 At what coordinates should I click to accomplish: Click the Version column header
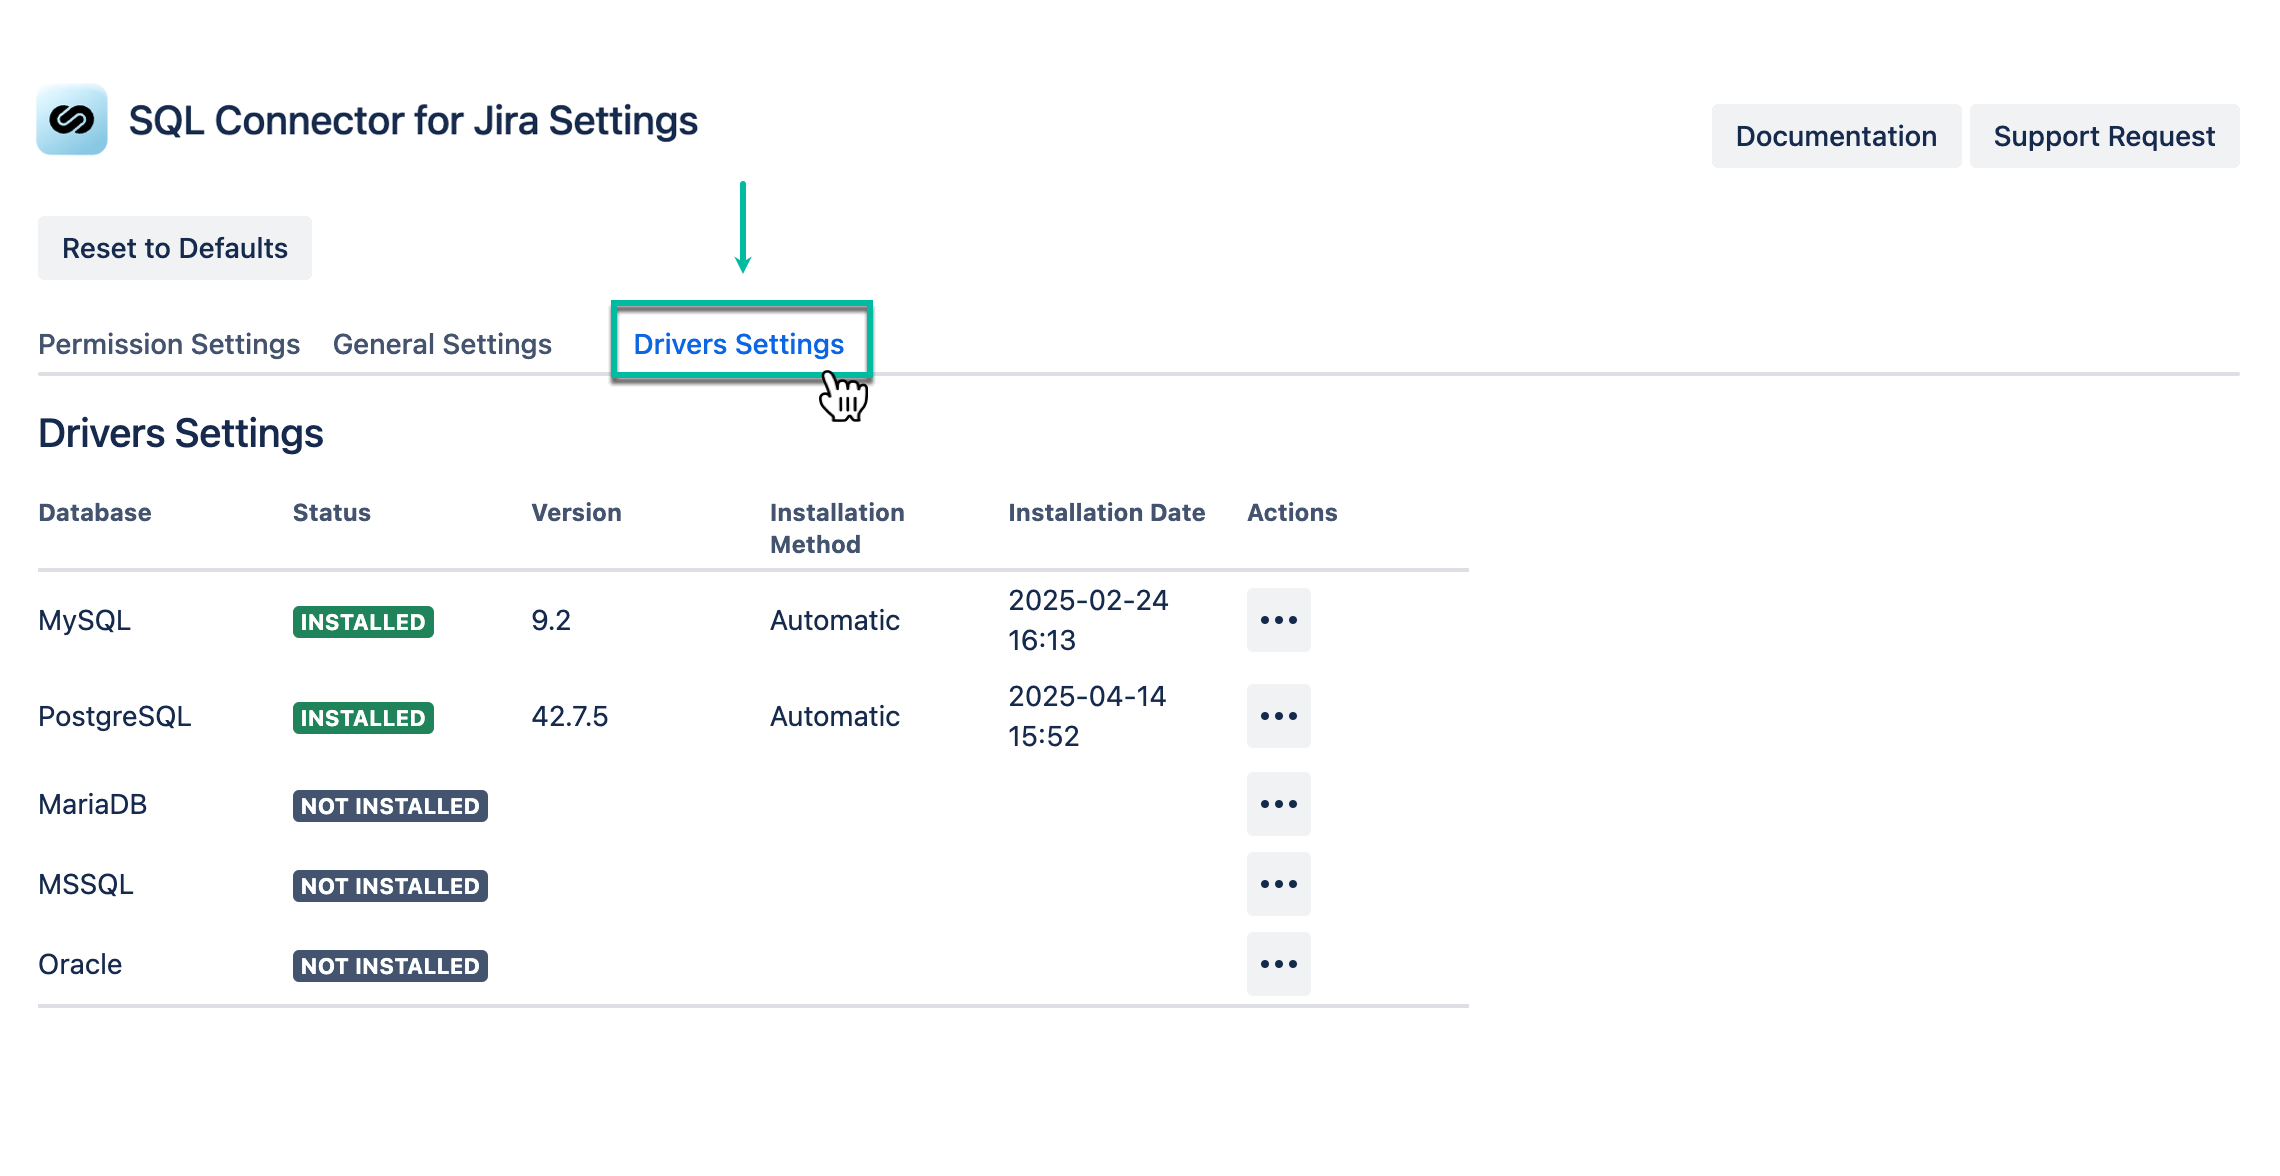coord(576,512)
